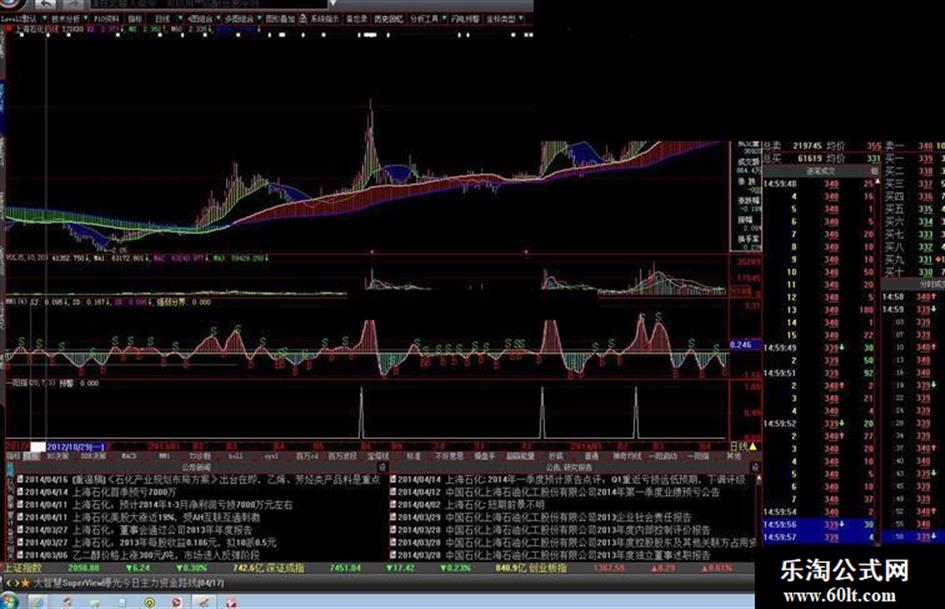The height and width of the screenshot is (609, 945).
Task: Open the Windows Start button
Action: tap(9, 601)
